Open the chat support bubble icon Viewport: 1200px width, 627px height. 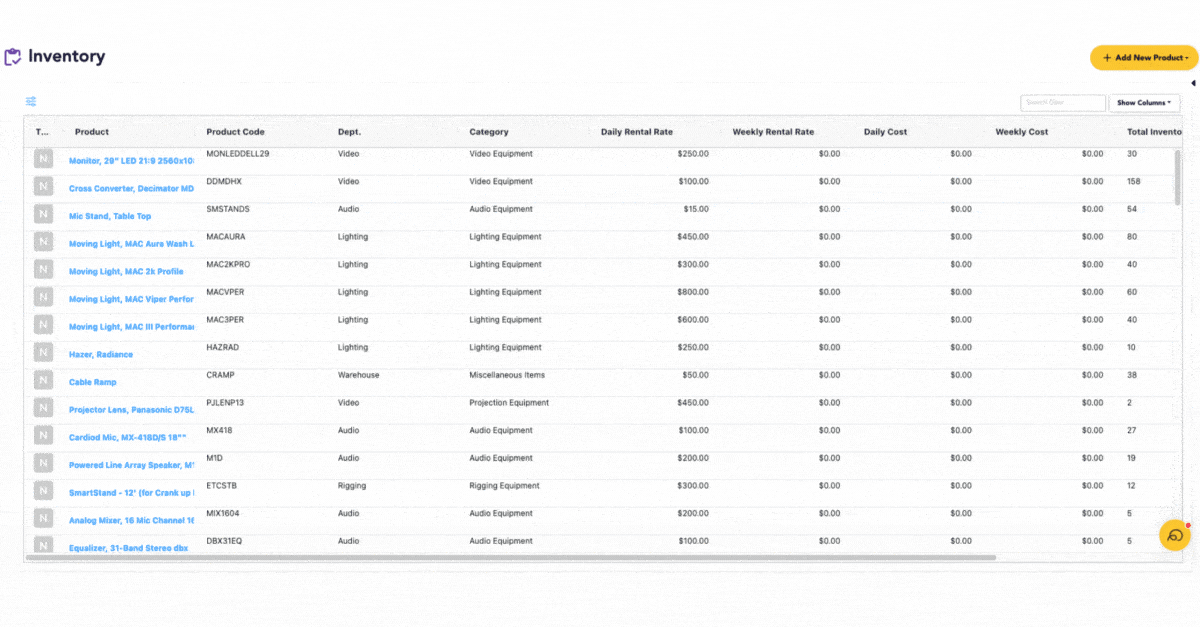(1175, 536)
